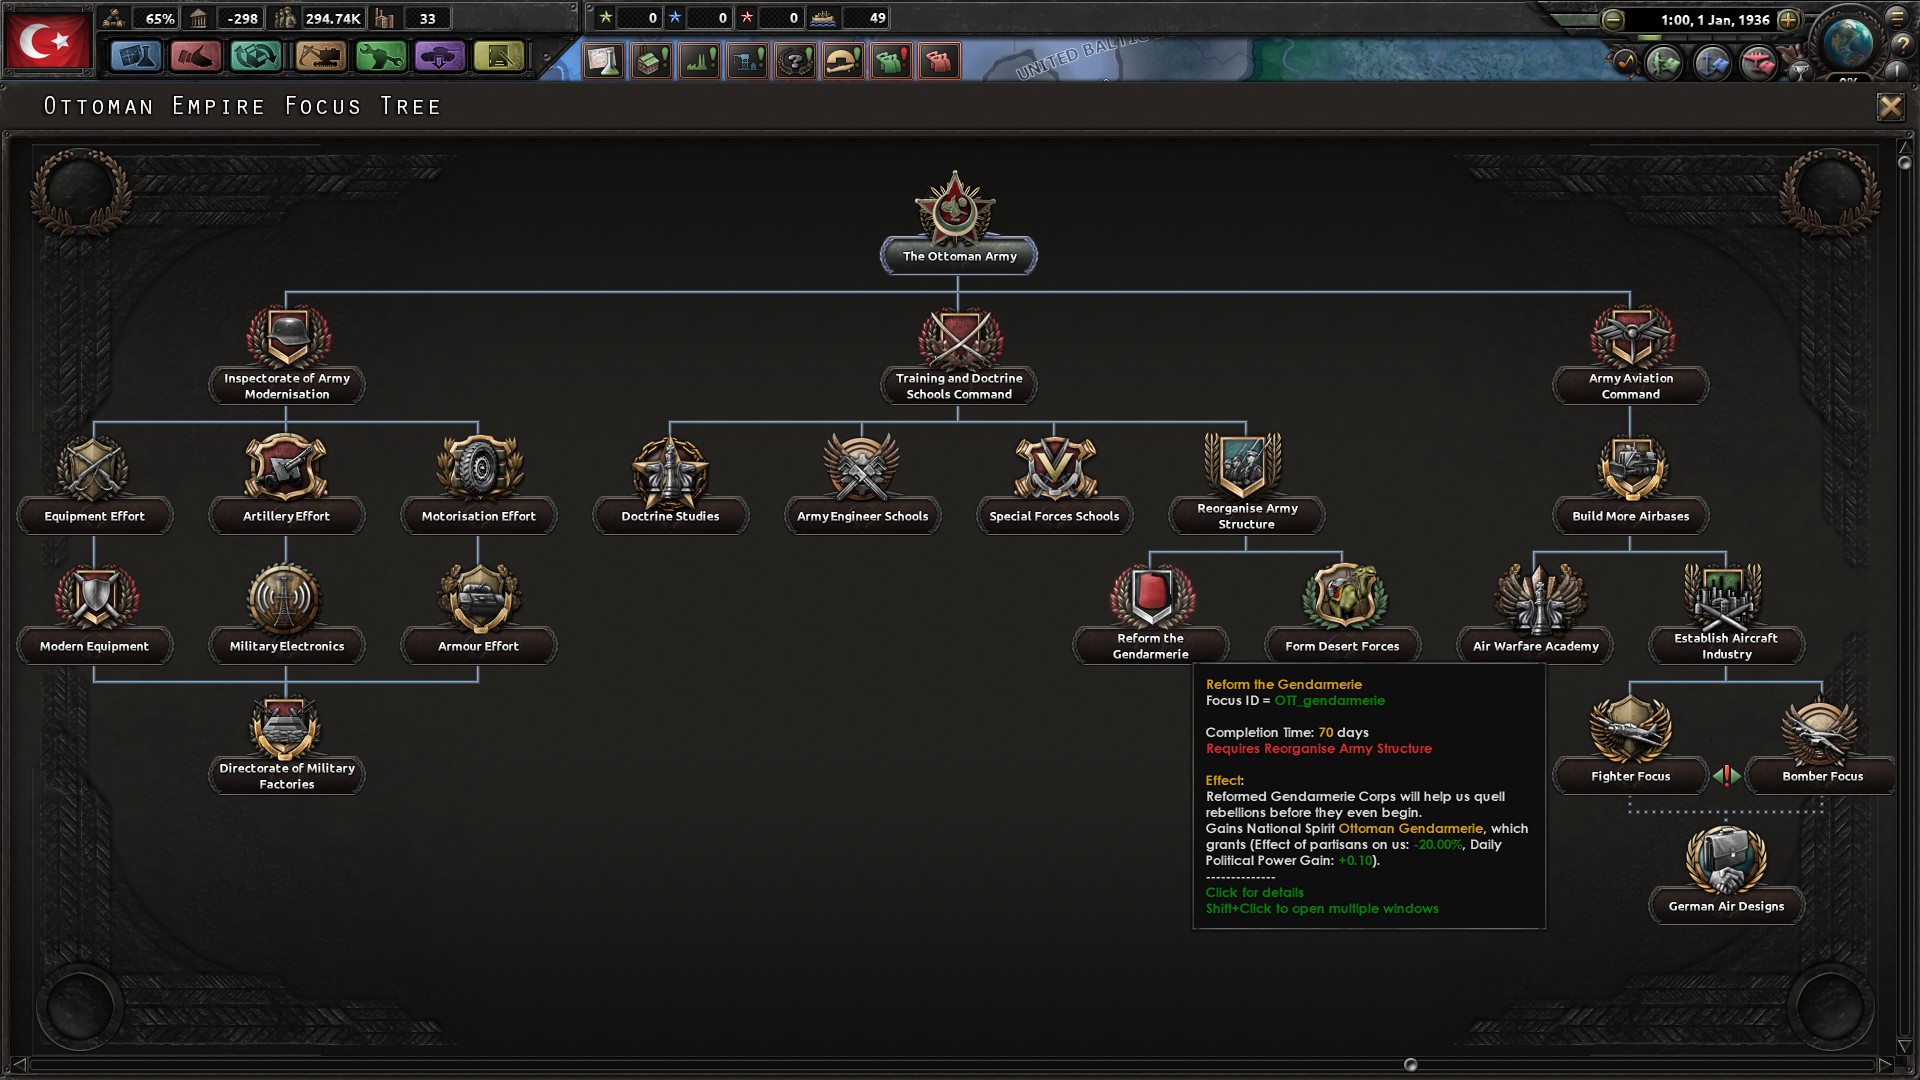This screenshot has height=1080, width=1920.
Task: Select the Armour Effort focus
Action: pyautogui.click(x=478, y=612)
